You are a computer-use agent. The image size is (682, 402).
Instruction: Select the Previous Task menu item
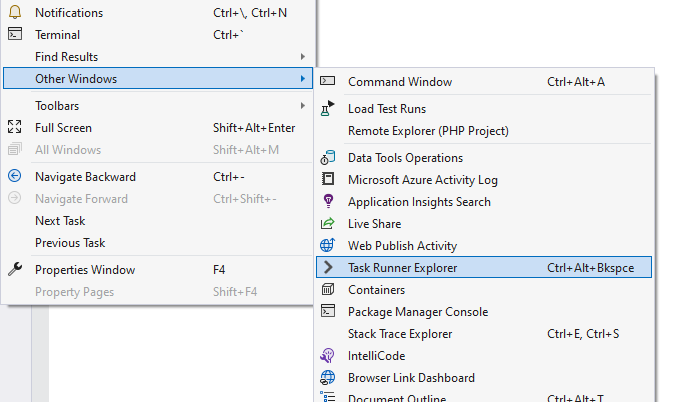[x=158, y=243]
